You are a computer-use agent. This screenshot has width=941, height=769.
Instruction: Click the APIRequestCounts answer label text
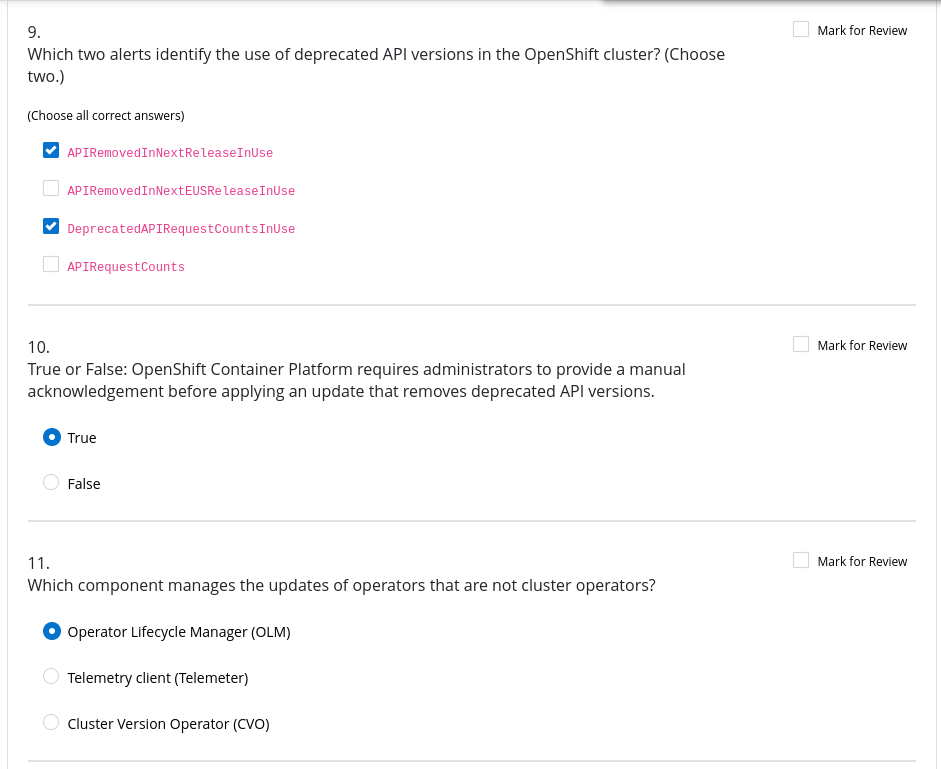126,267
